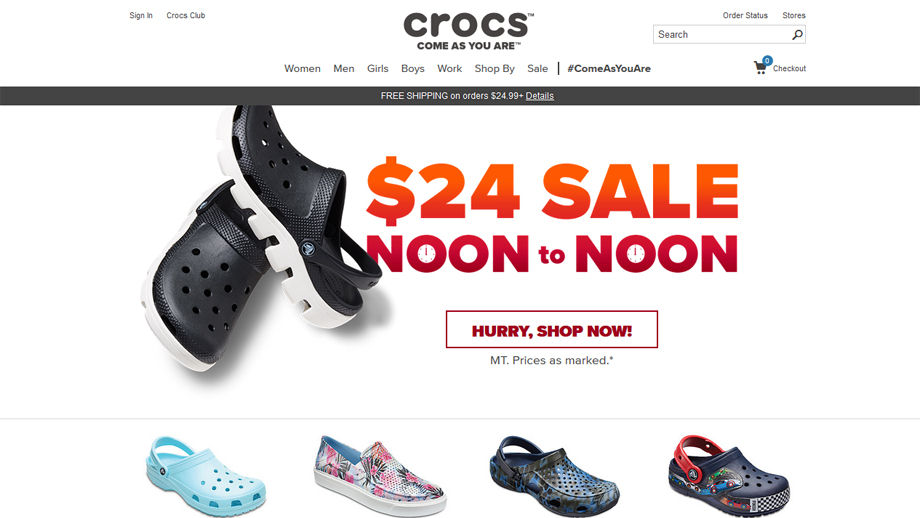Open the Women menu
The height and width of the screenshot is (518, 920).
click(302, 69)
